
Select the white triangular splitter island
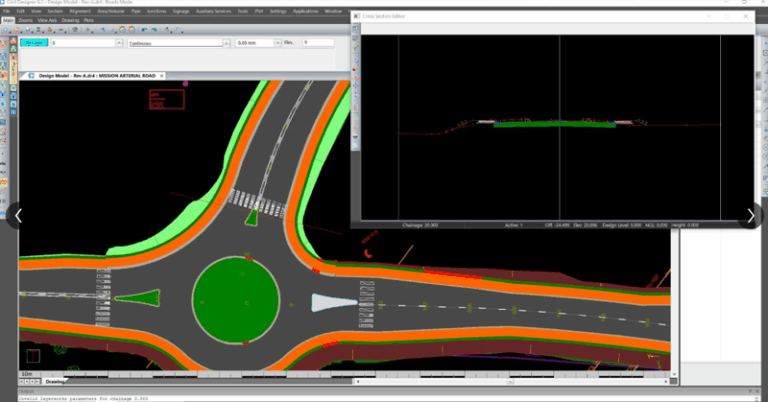tap(333, 302)
